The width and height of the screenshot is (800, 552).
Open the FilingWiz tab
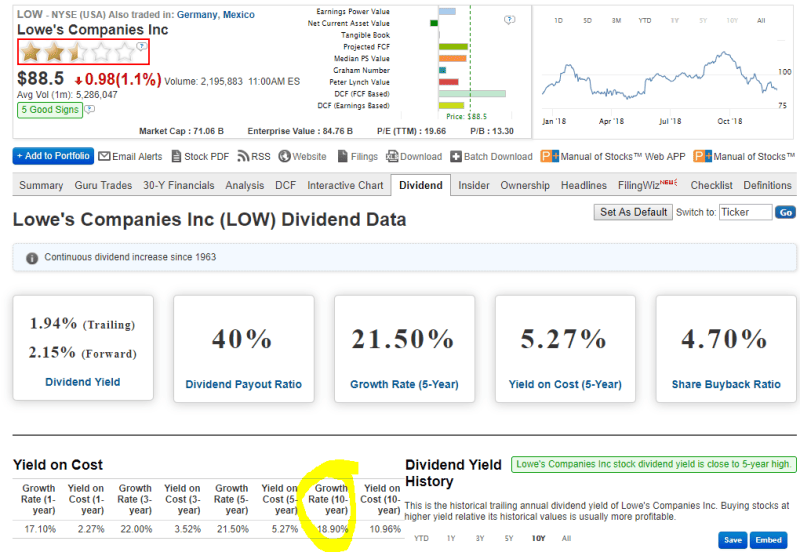[647, 185]
